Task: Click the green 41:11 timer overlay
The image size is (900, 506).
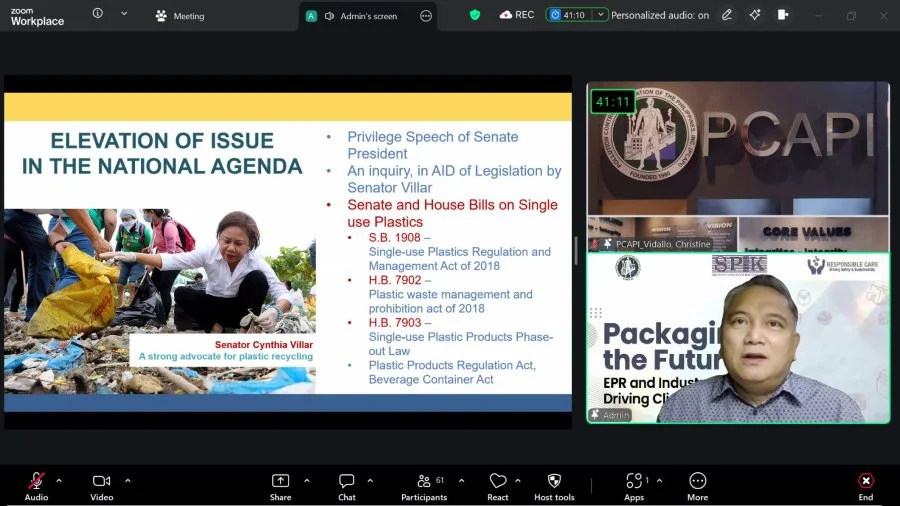Action: (613, 102)
